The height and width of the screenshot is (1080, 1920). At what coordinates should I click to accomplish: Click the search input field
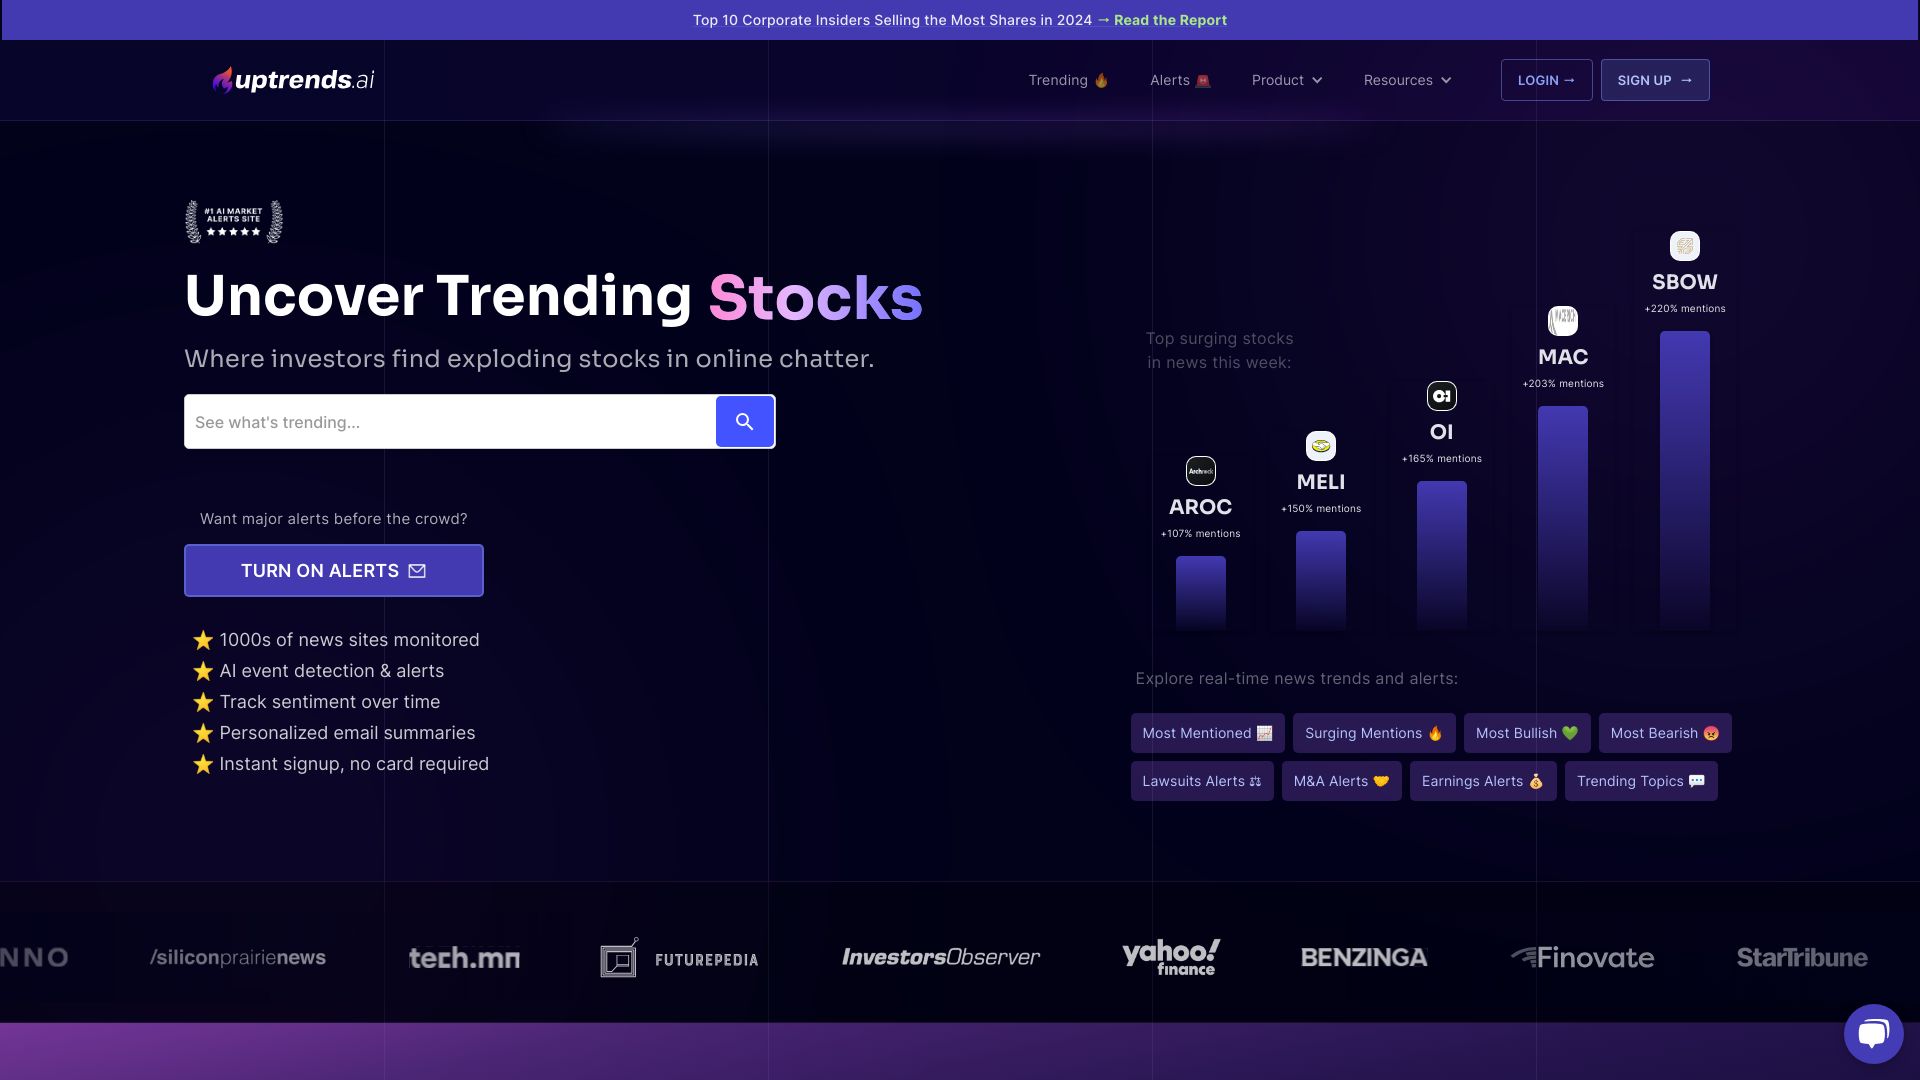[454, 421]
